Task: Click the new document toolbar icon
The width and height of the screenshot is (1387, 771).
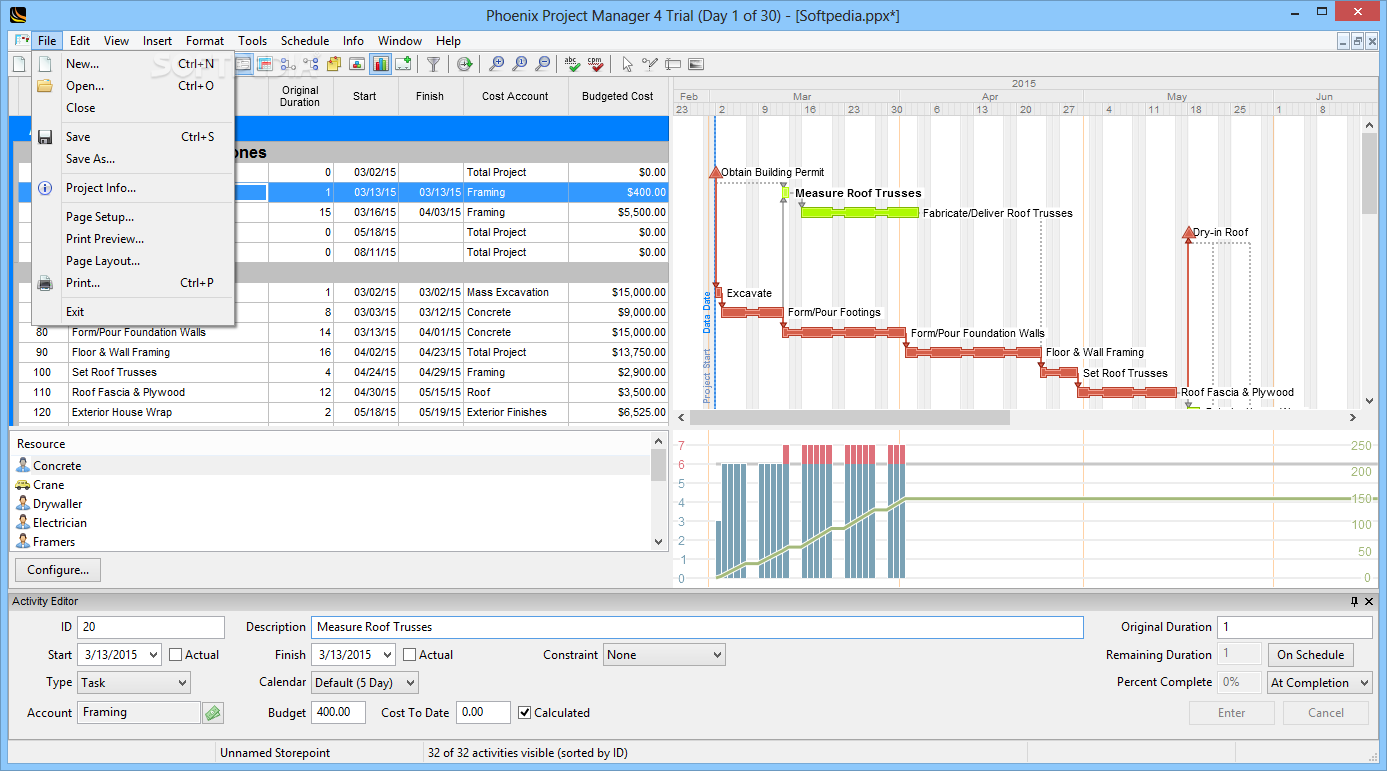Action: [x=19, y=64]
